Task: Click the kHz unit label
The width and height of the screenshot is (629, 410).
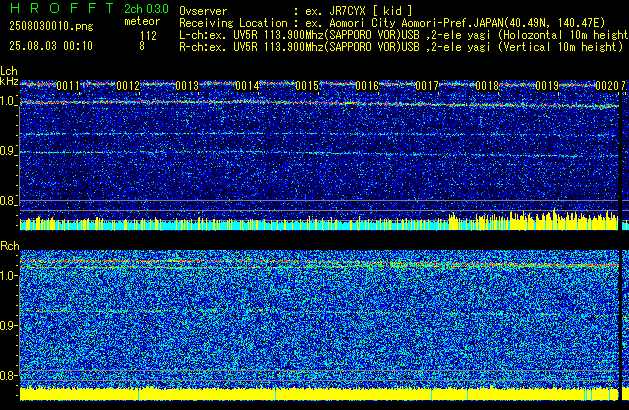Action: [x=9, y=81]
